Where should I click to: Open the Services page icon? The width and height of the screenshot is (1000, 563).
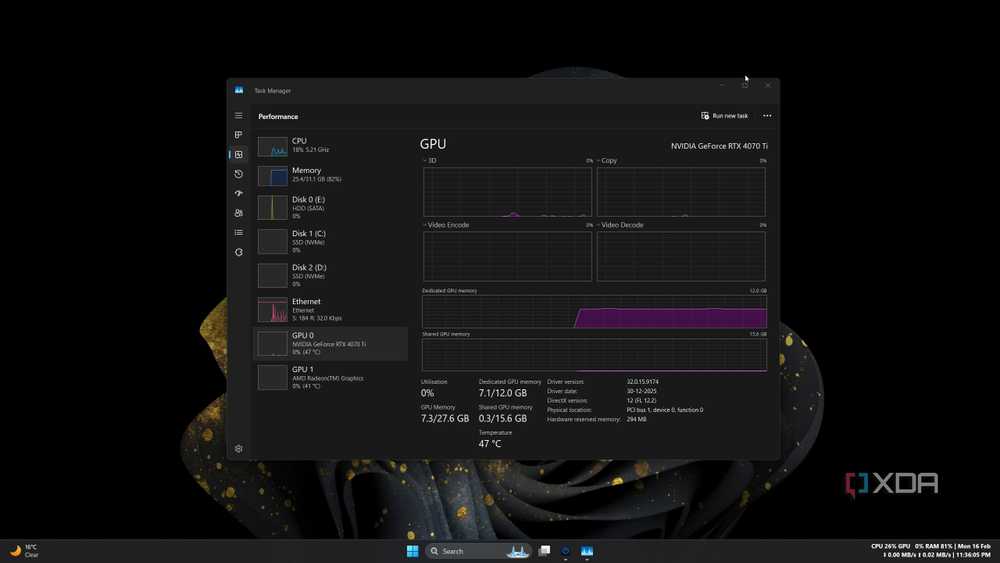[x=239, y=252]
